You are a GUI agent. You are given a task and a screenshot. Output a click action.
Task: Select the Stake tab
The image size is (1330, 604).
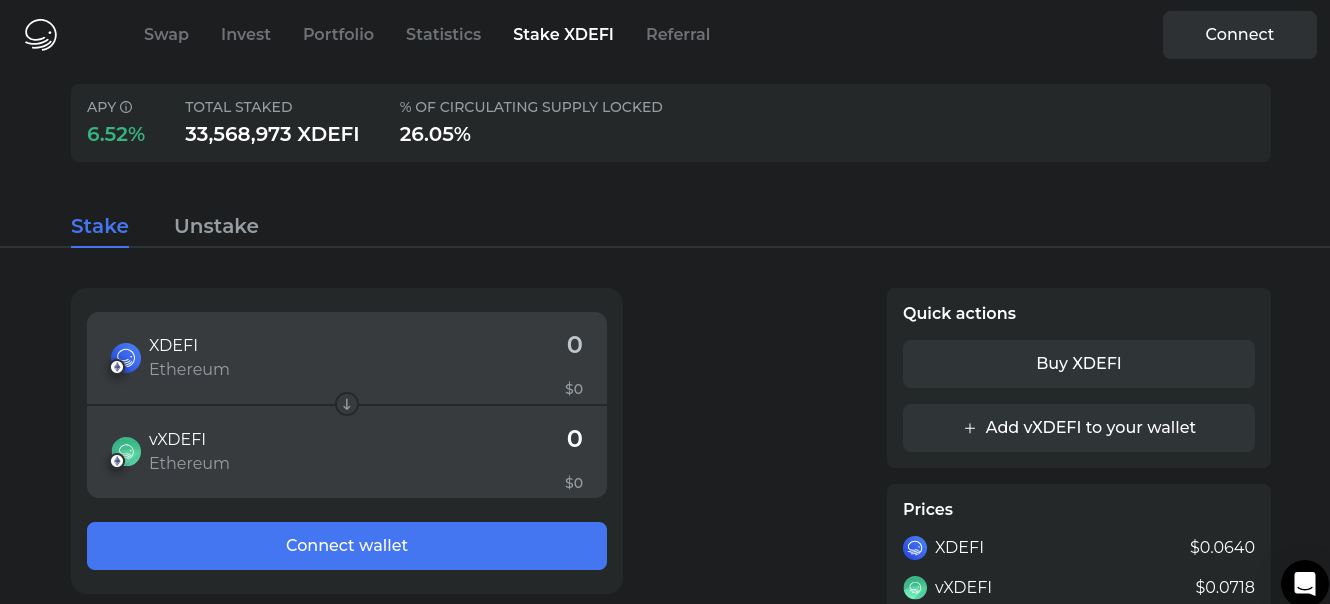(99, 226)
